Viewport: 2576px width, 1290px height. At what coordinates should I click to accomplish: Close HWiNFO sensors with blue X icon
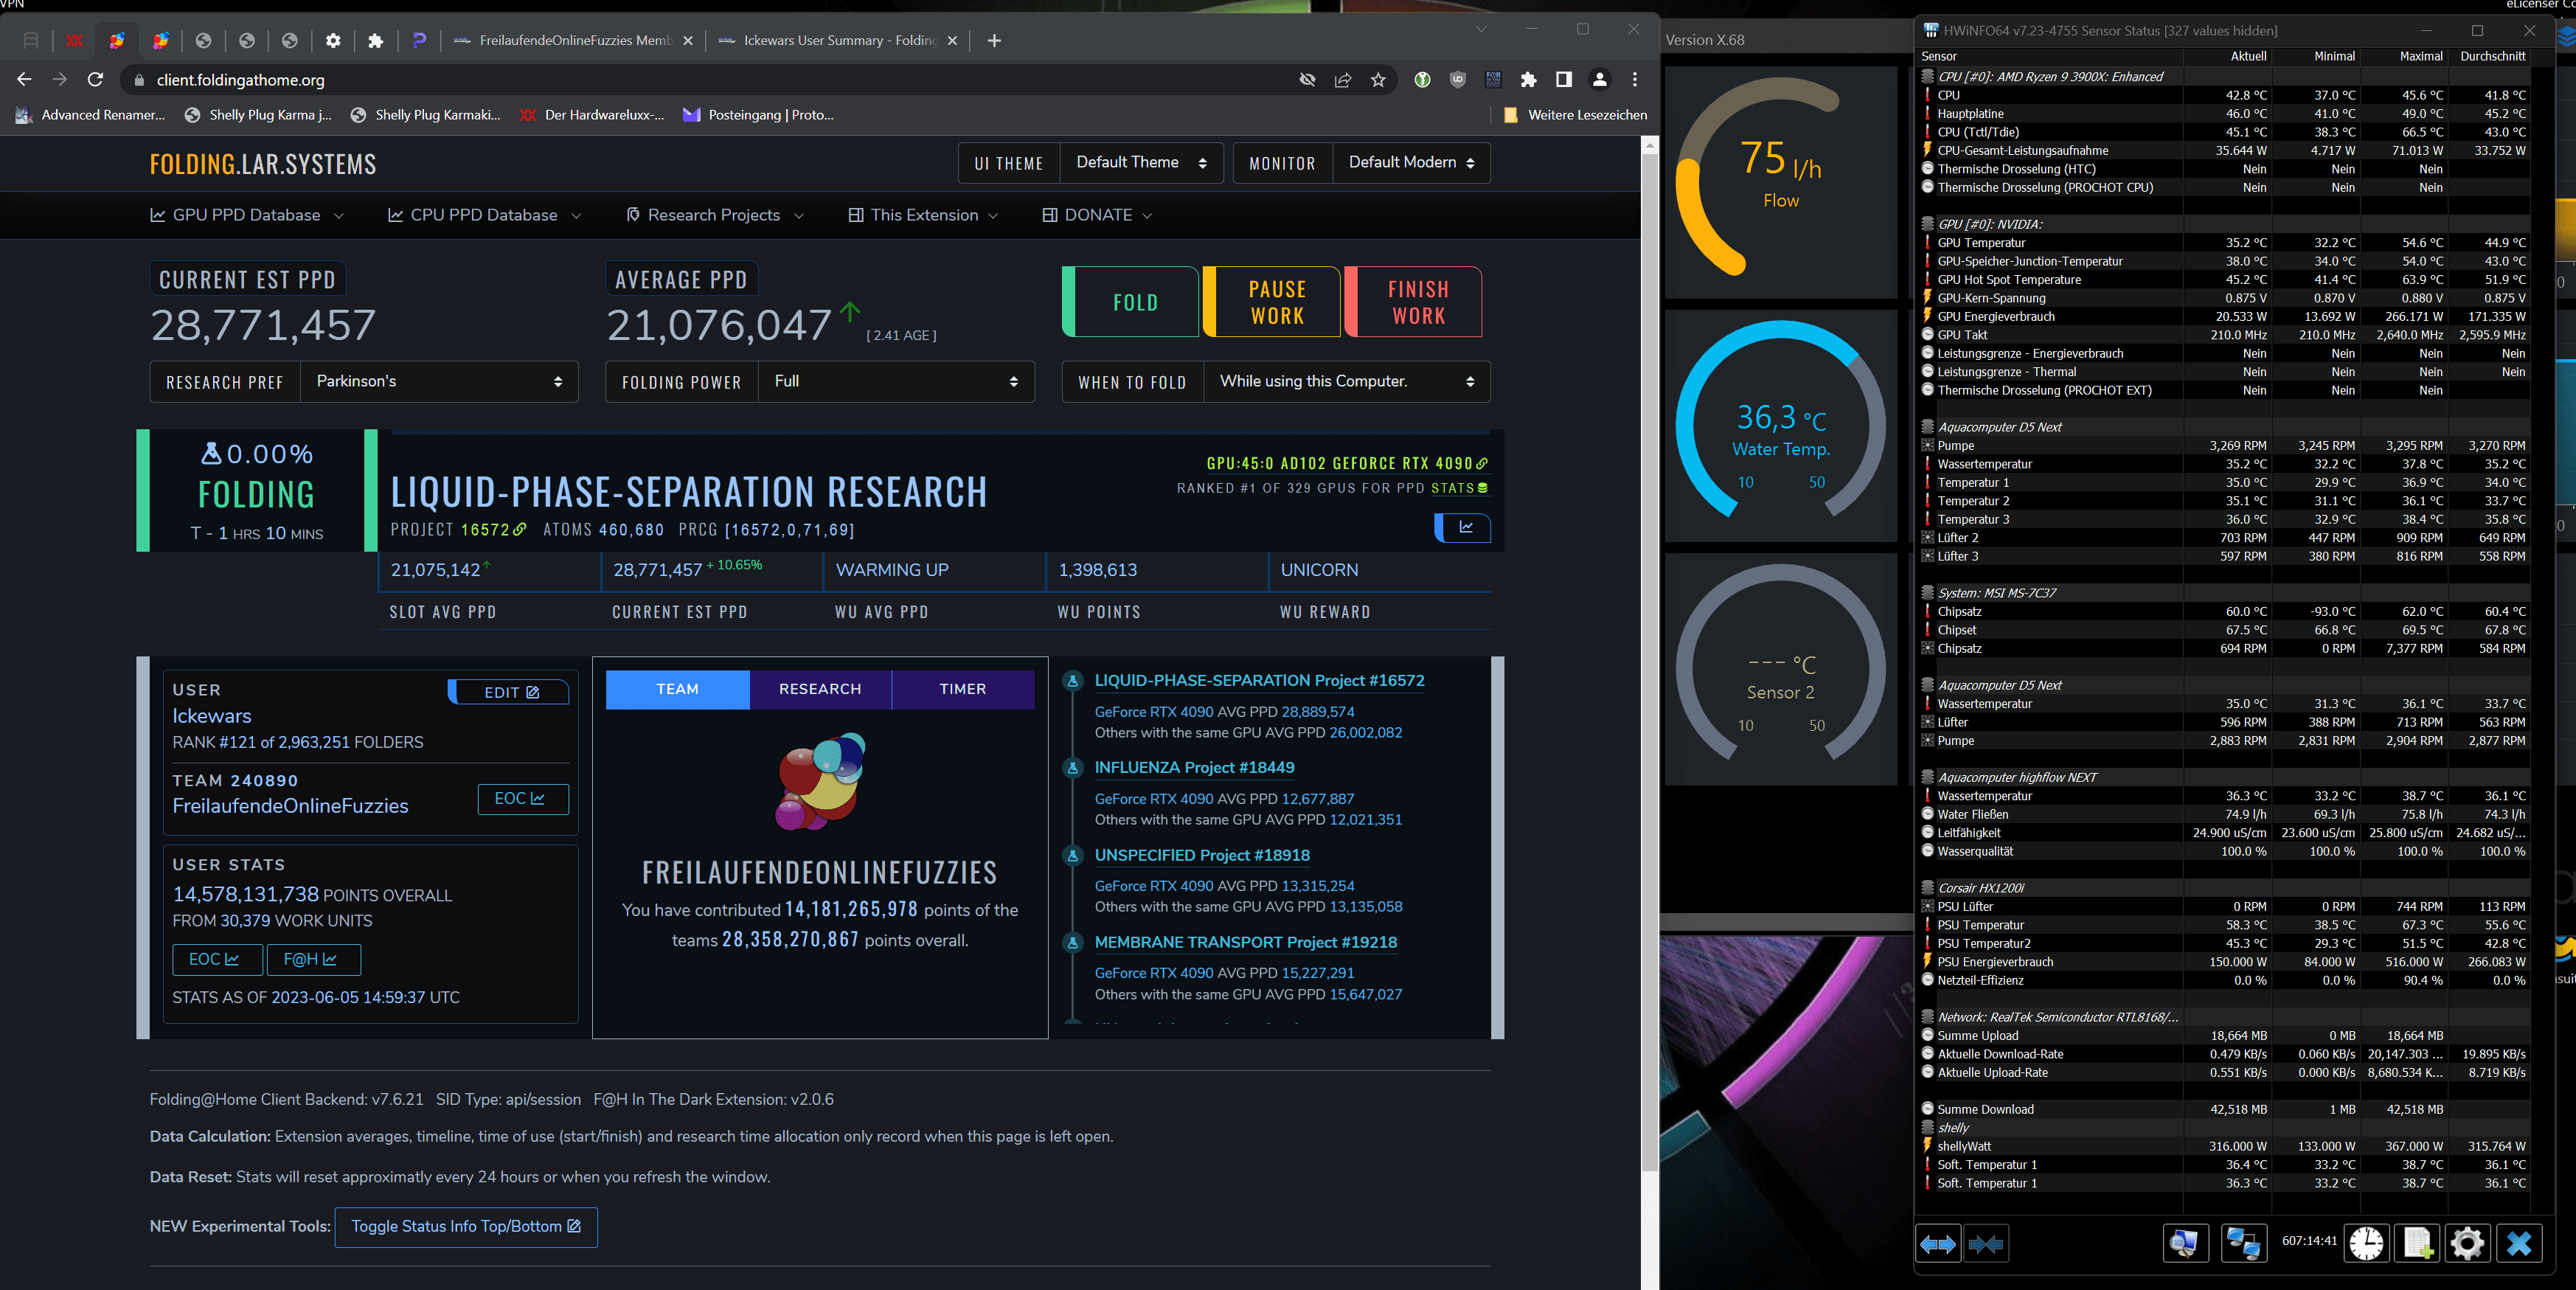coord(2519,1244)
